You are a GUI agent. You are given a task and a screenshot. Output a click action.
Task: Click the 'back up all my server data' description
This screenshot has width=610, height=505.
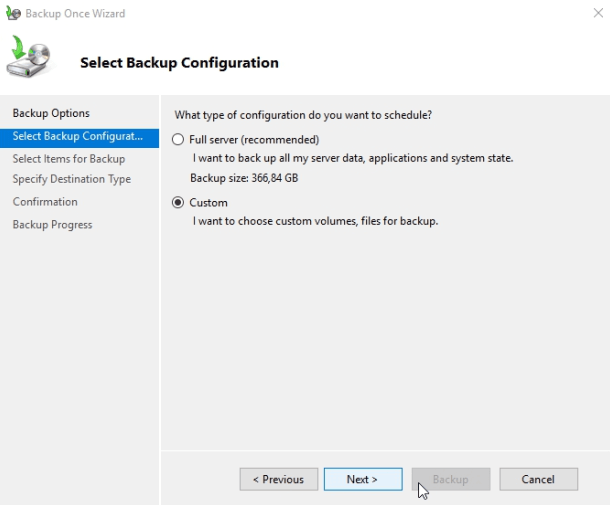pyautogui.click(x=352, y=158)
